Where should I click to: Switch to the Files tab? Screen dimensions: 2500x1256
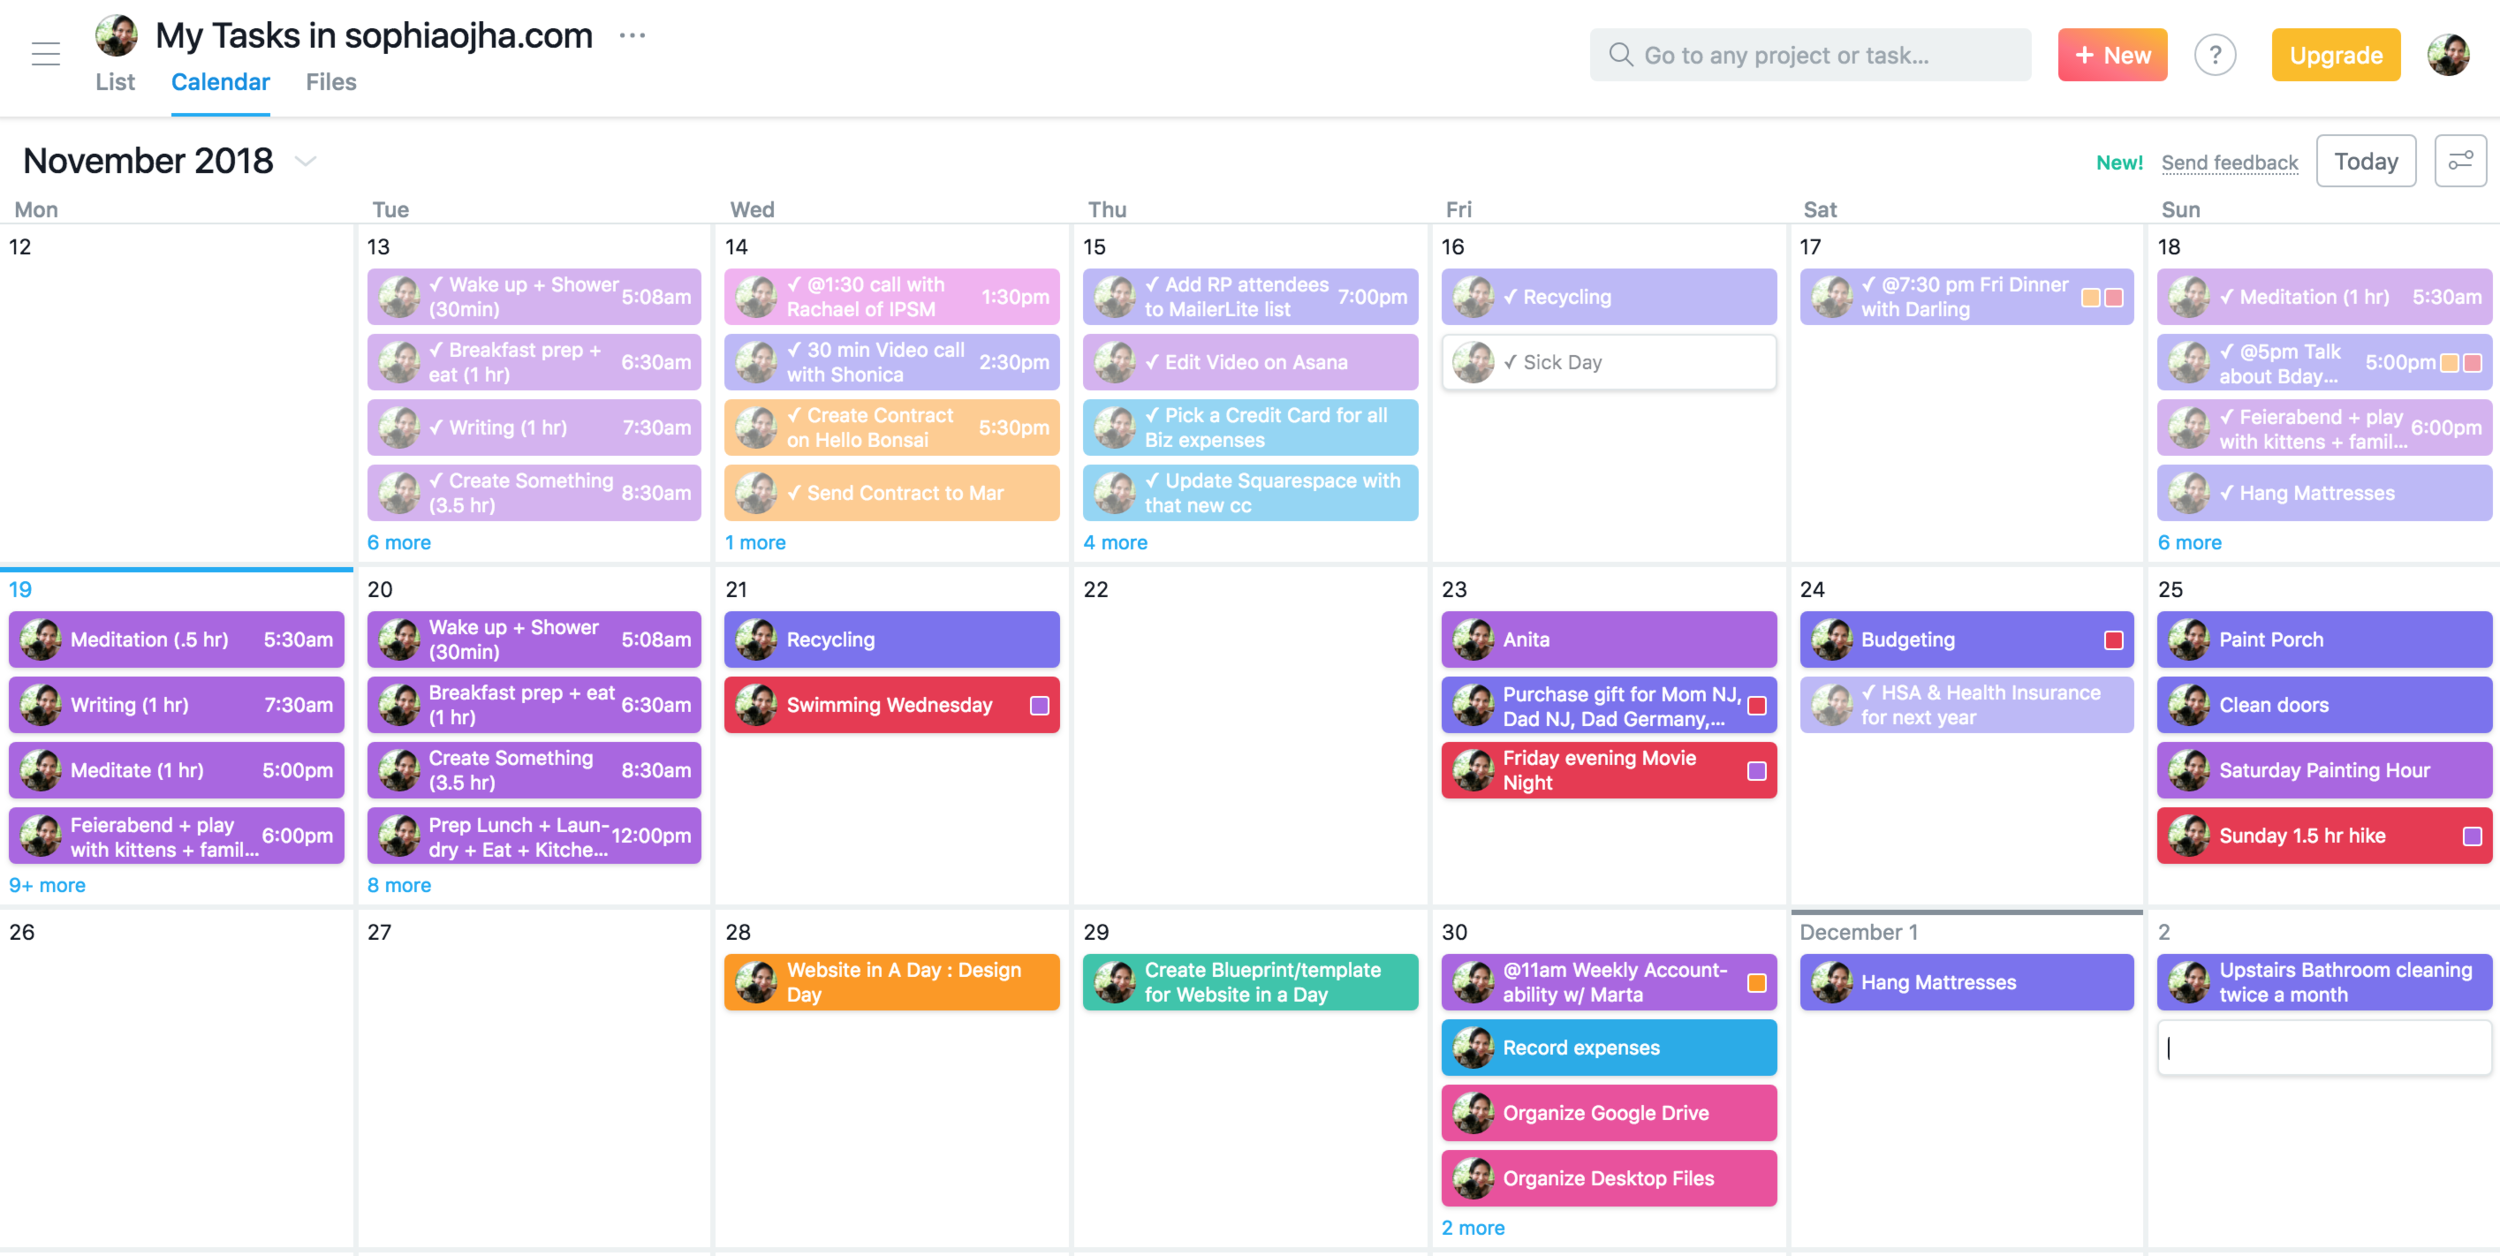pos(331,82)
